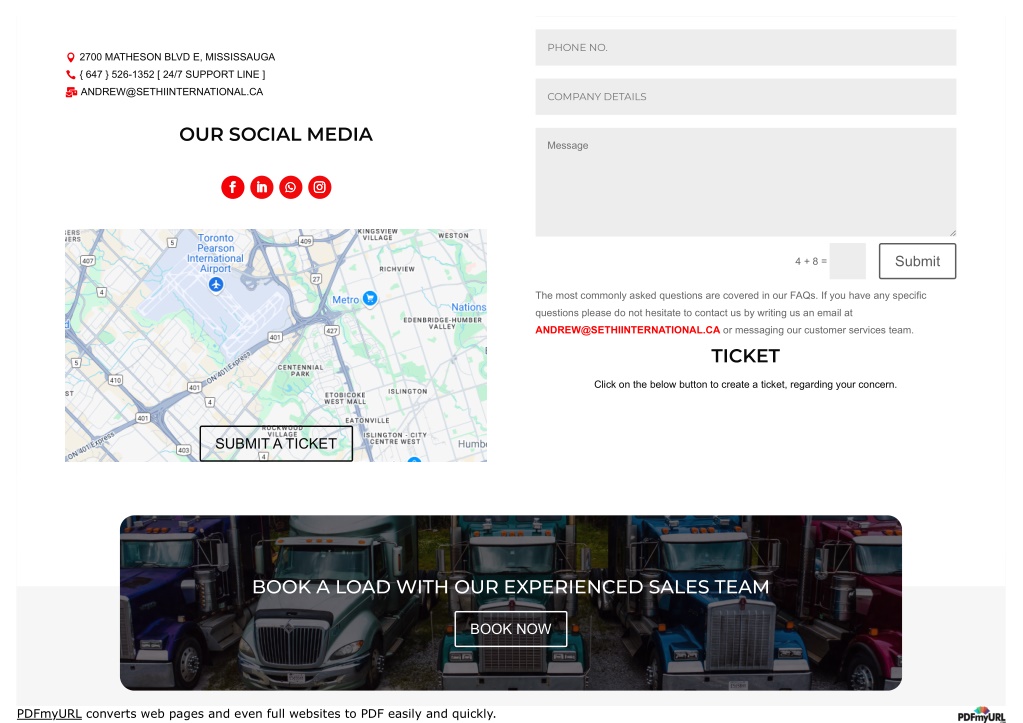This screenshot has width=1023, height=723.
Task: Open the PDFmyURL text link
Action: coord(49,714)
